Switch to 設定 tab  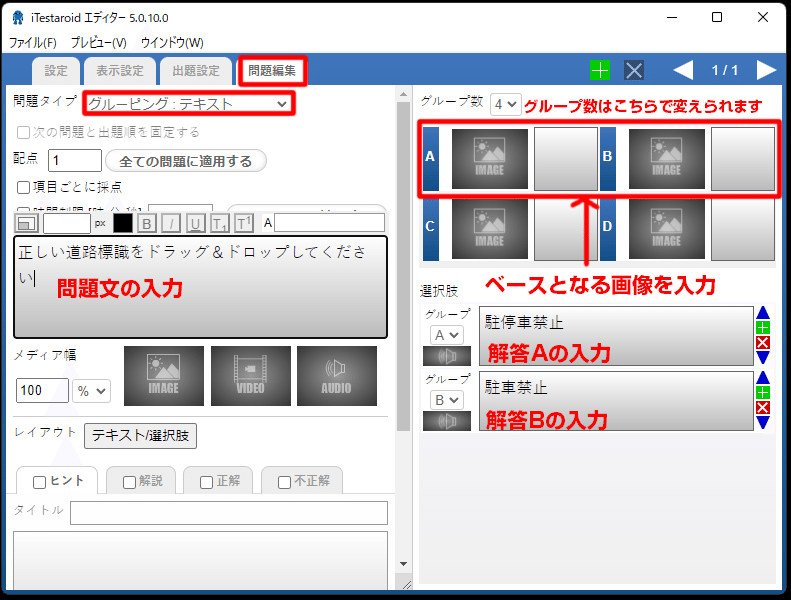pyautogui.click(x=55, y=71)
